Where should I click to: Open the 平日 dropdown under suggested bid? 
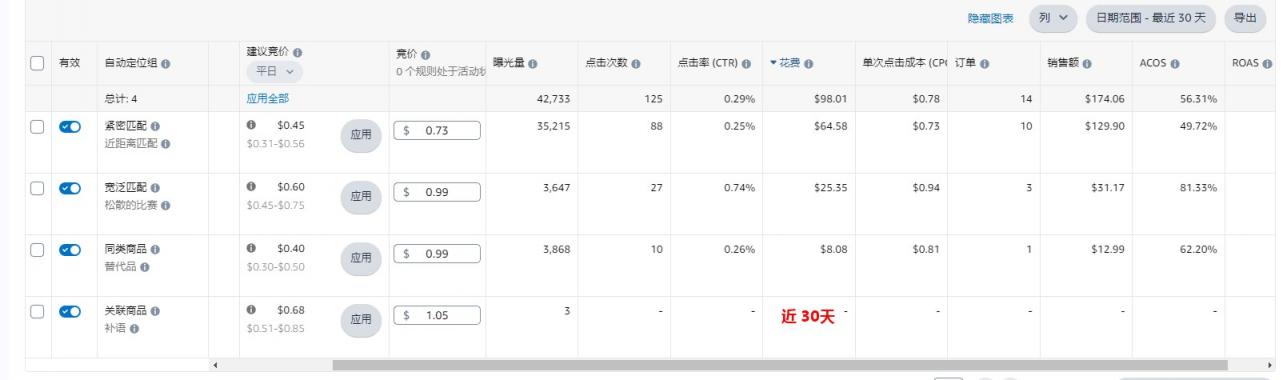275,72
